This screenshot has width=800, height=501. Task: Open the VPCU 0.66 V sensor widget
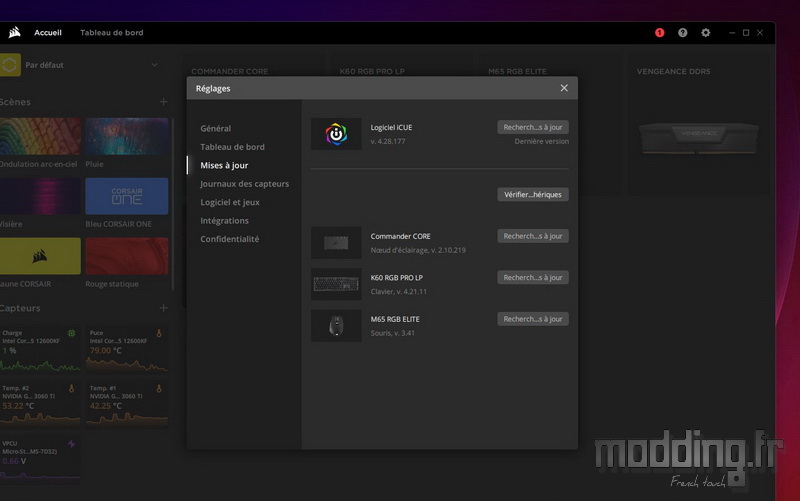tap(40, 460)
